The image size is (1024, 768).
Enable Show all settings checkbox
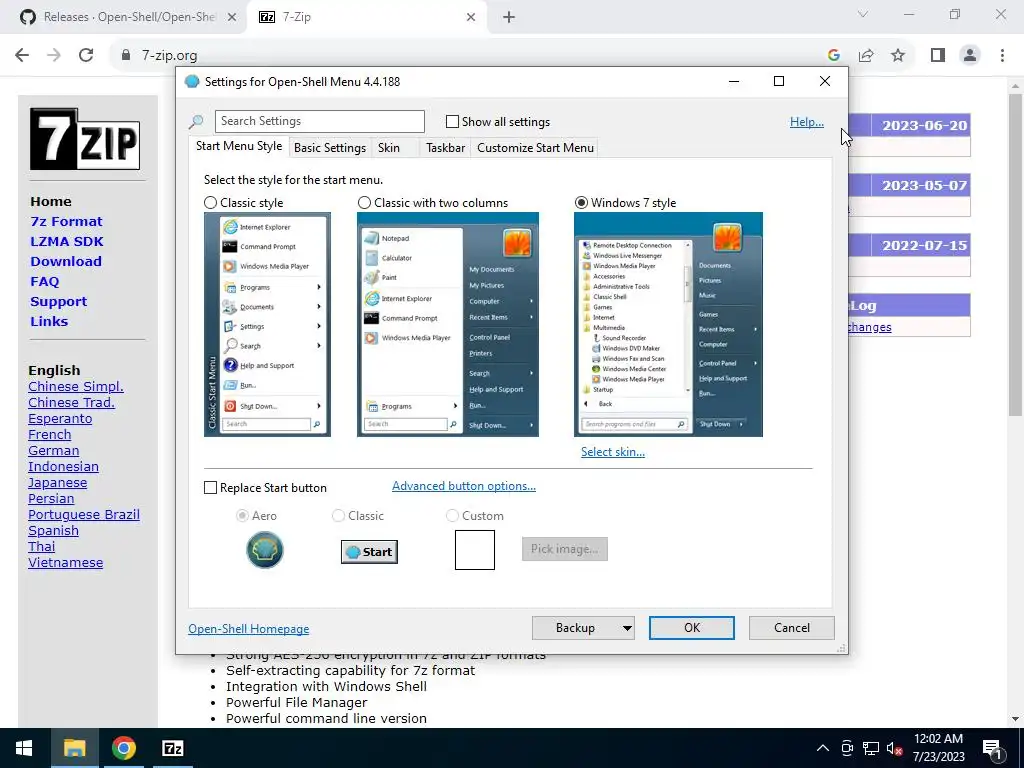pyautogui.click(x=452, y=121)
